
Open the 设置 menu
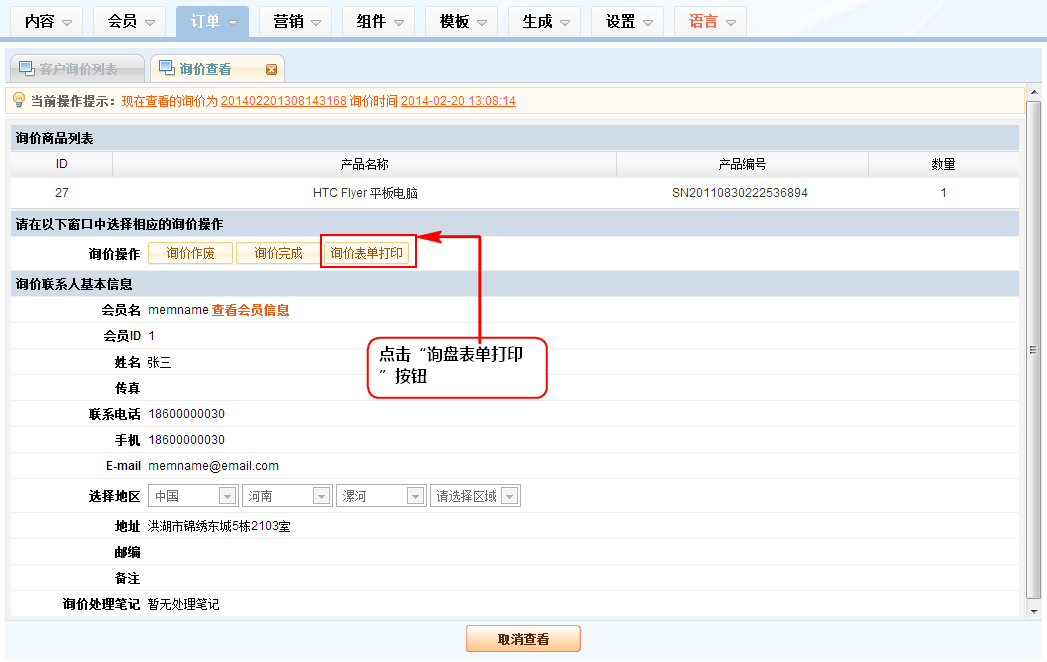[631, 22]
